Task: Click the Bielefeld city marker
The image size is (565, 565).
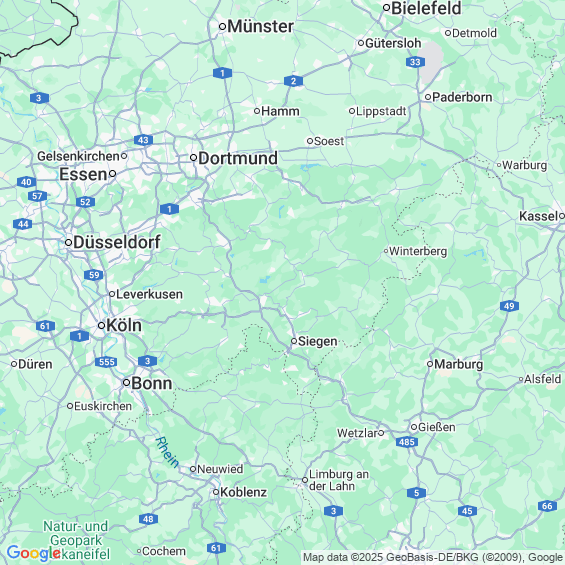Action: coord(387,7)
